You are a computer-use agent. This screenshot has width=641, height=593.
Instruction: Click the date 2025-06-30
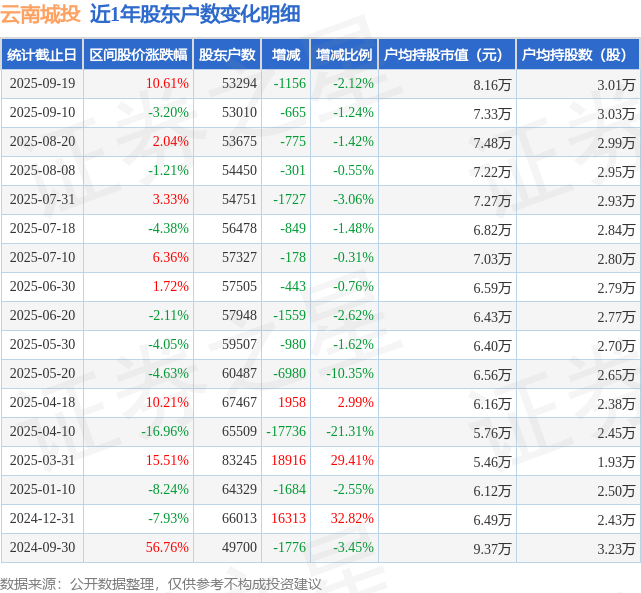[43, 286]
